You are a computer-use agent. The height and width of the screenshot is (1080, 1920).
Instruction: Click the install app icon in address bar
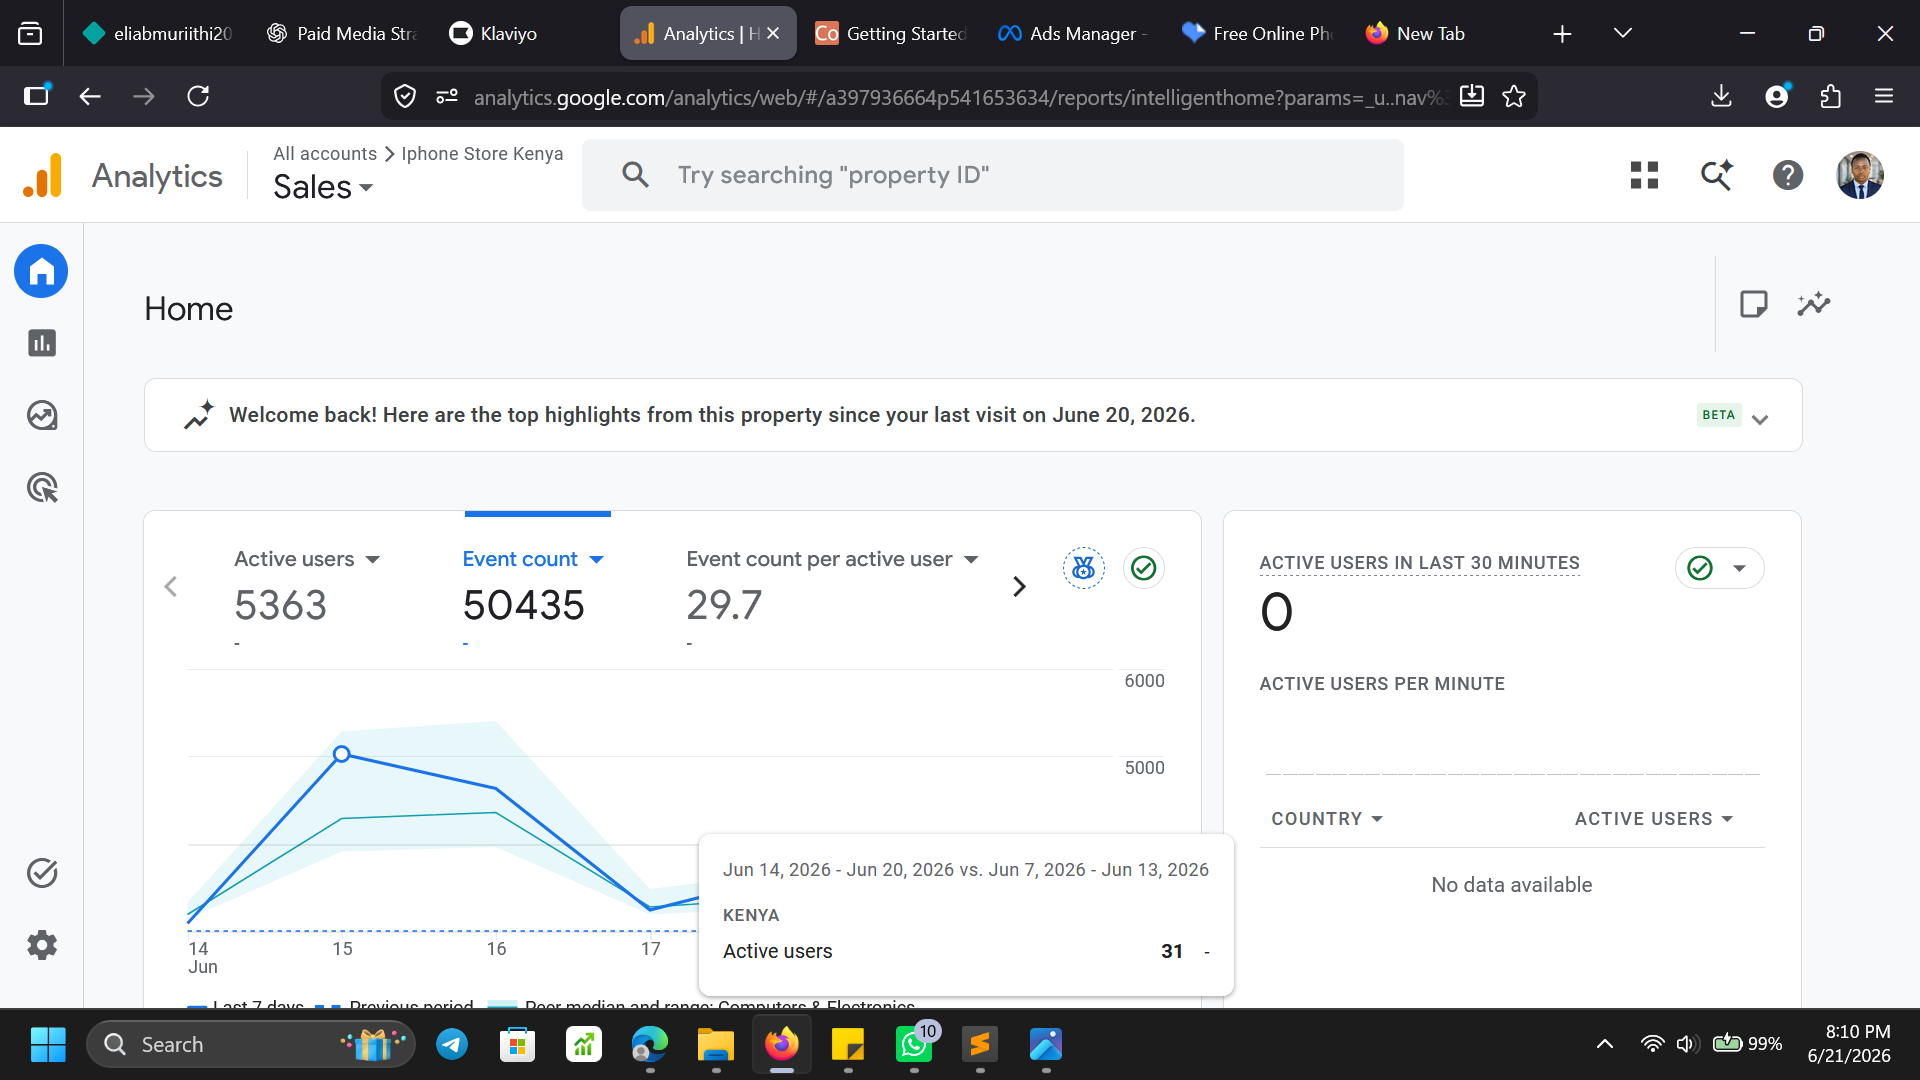point(1471,96)
